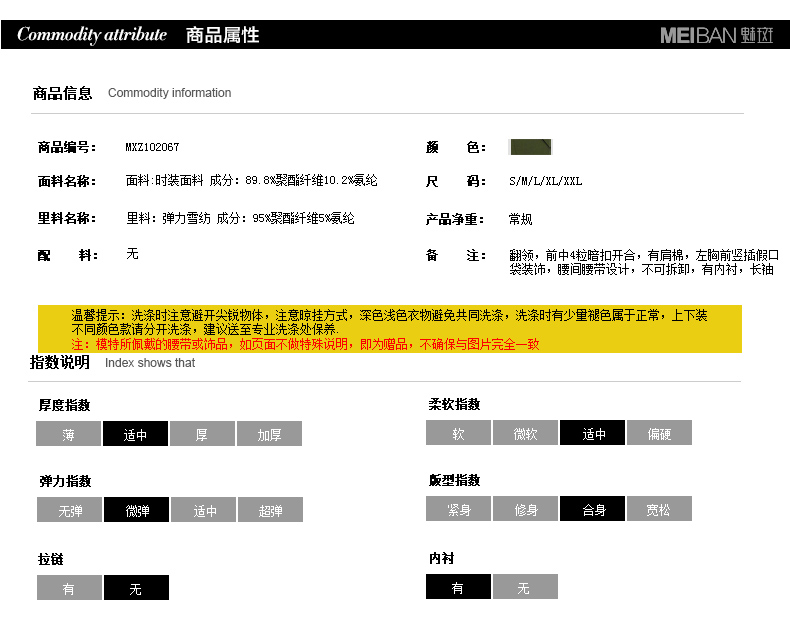The height and width of the screenshot is (631, 790).
Task: Select 偏硬 in the 柔软指数 row
Action: (660, 433)
